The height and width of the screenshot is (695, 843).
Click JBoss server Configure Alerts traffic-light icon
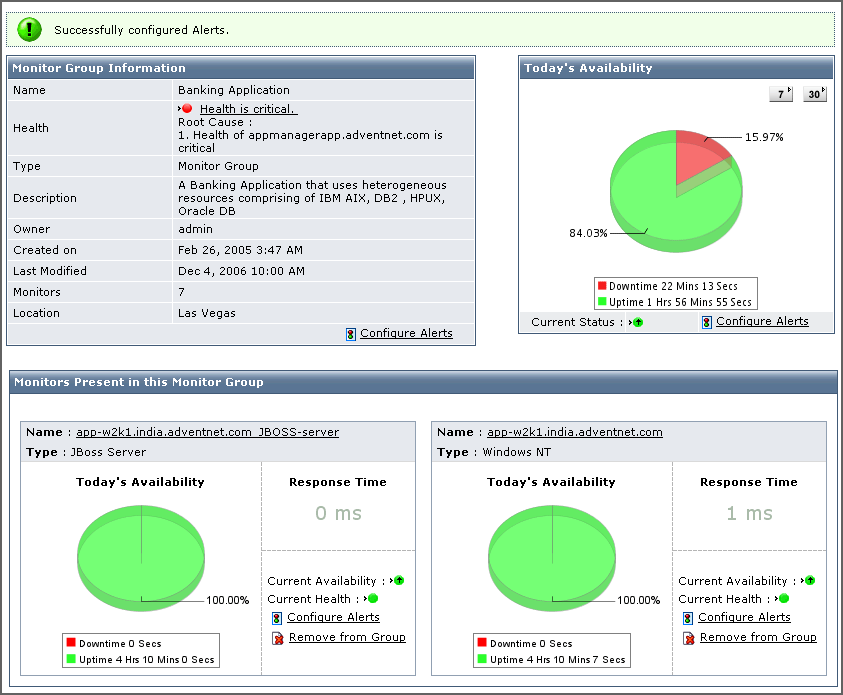[277, 618]
